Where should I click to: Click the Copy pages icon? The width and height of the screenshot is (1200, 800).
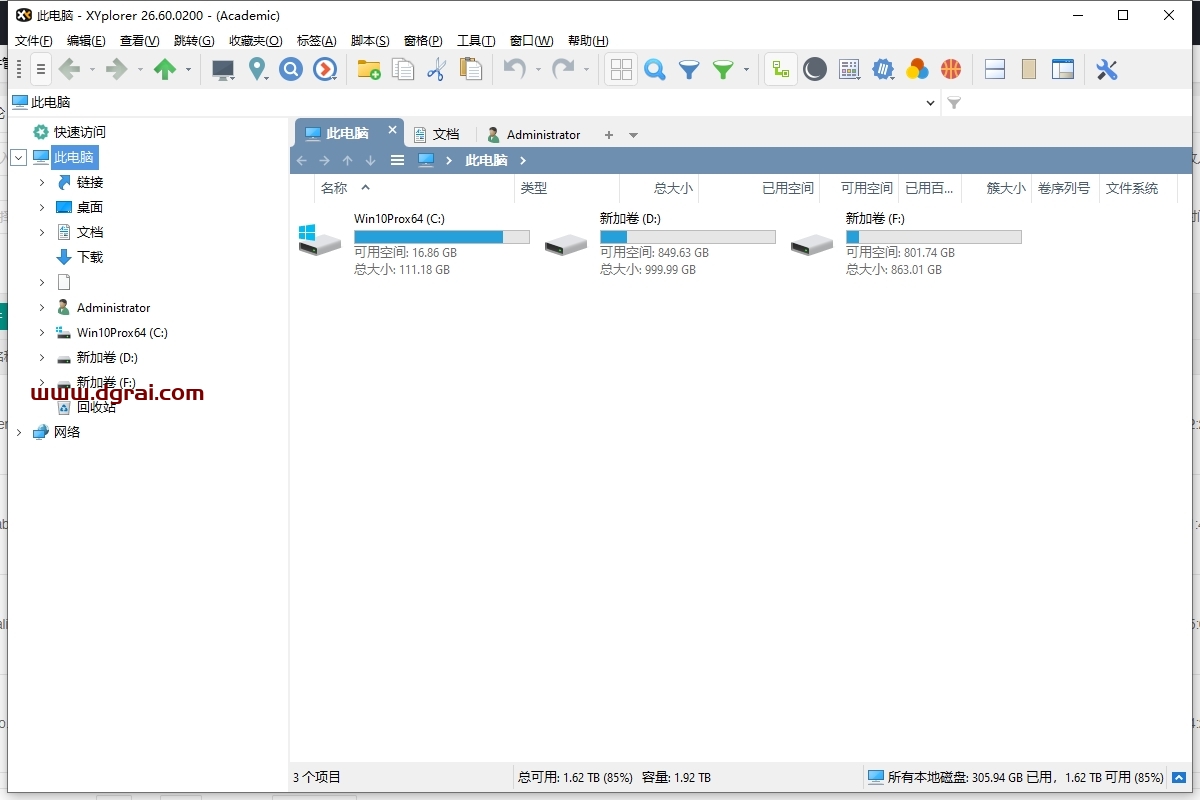pos(403,70)
